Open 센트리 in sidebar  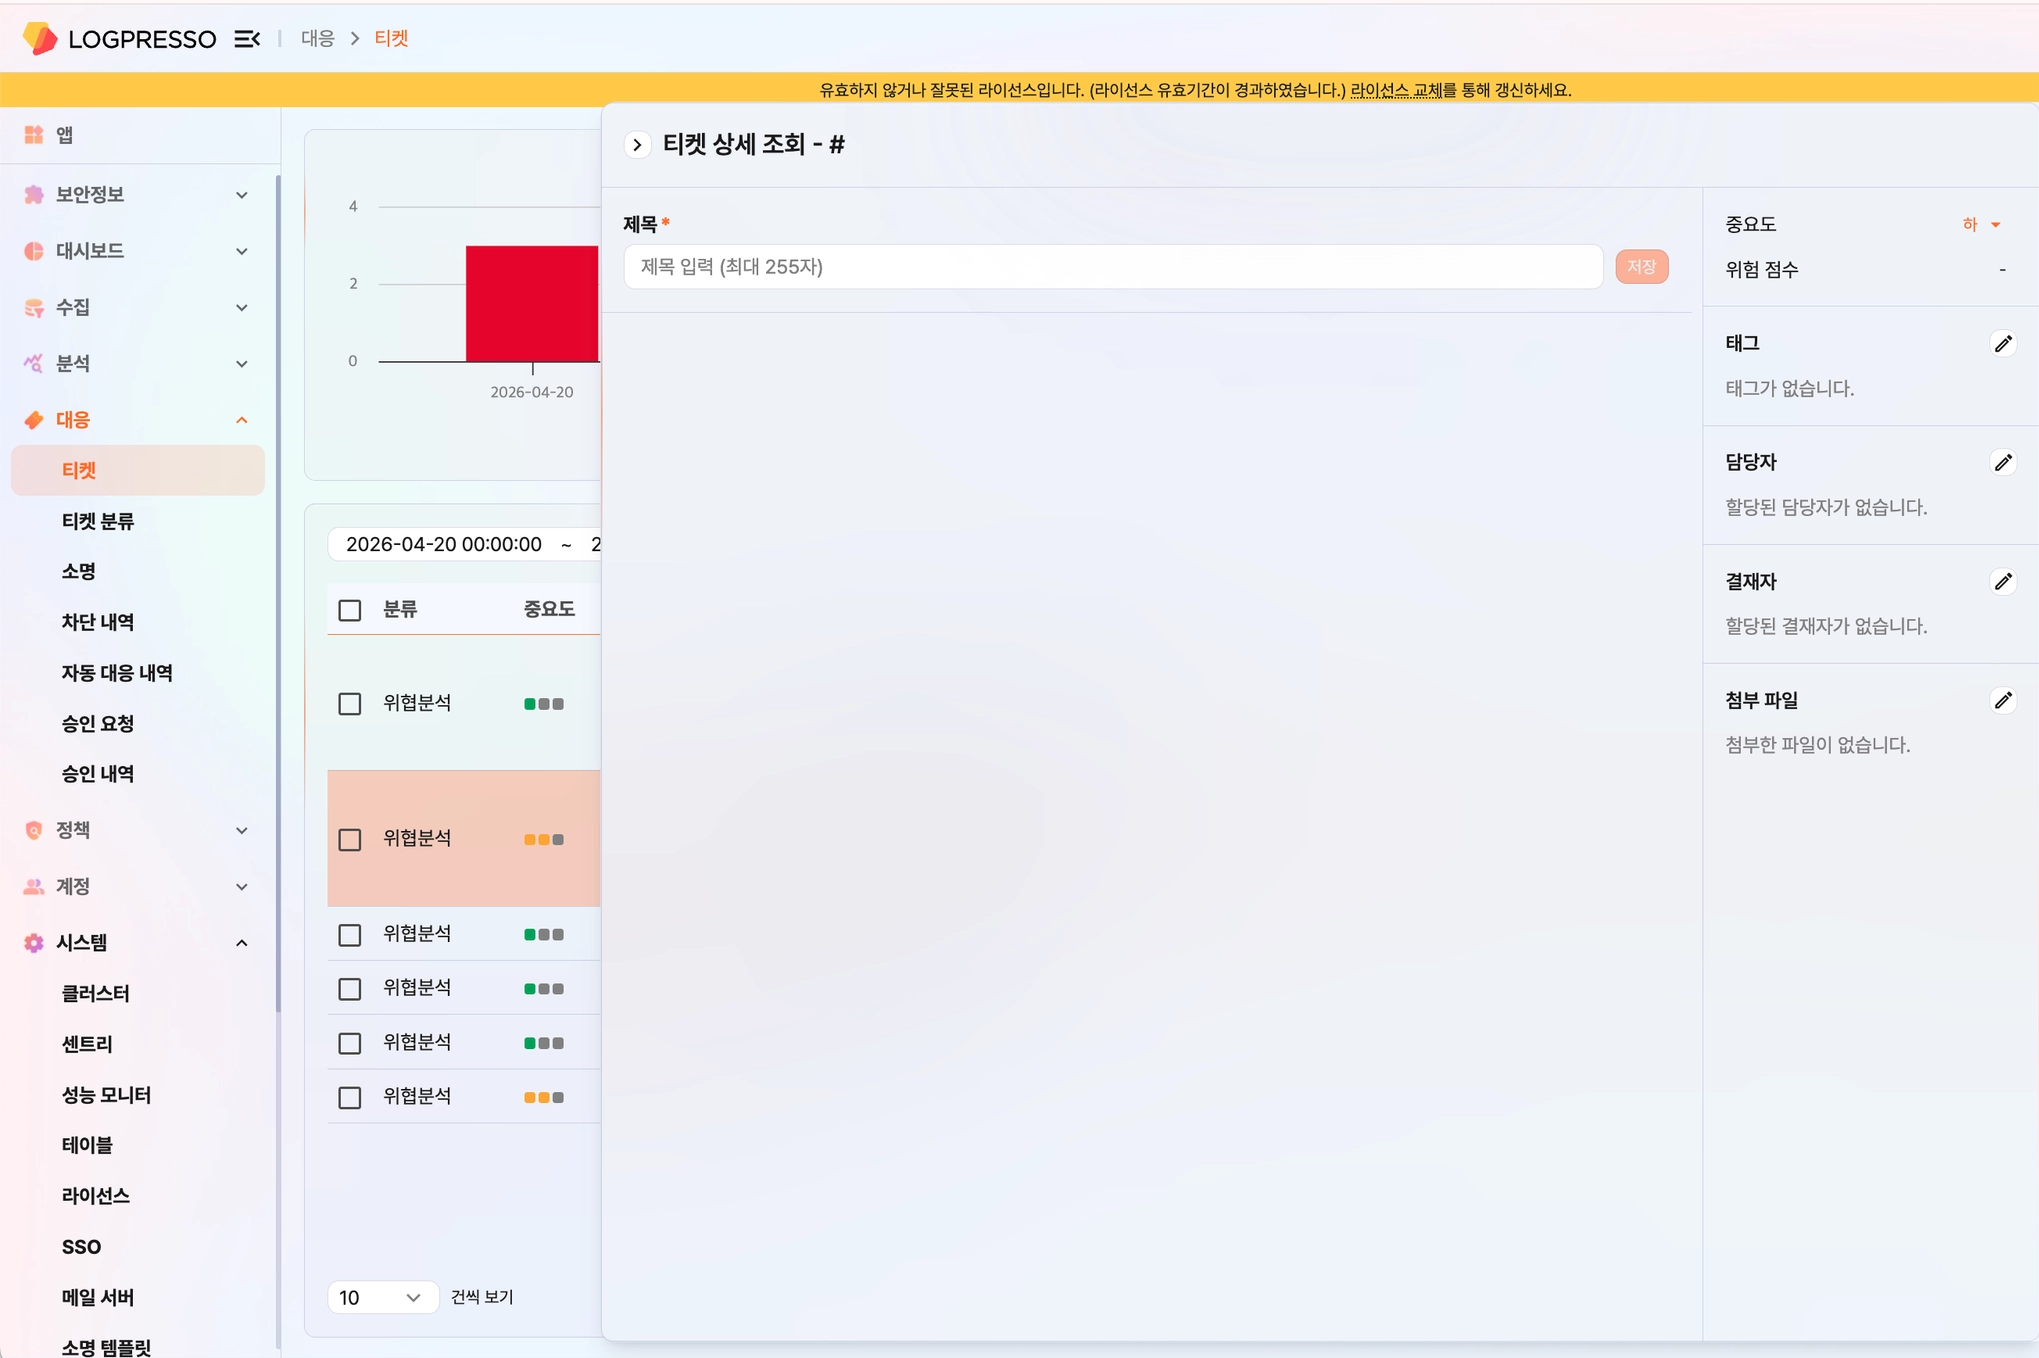(x=86, y=1044)
